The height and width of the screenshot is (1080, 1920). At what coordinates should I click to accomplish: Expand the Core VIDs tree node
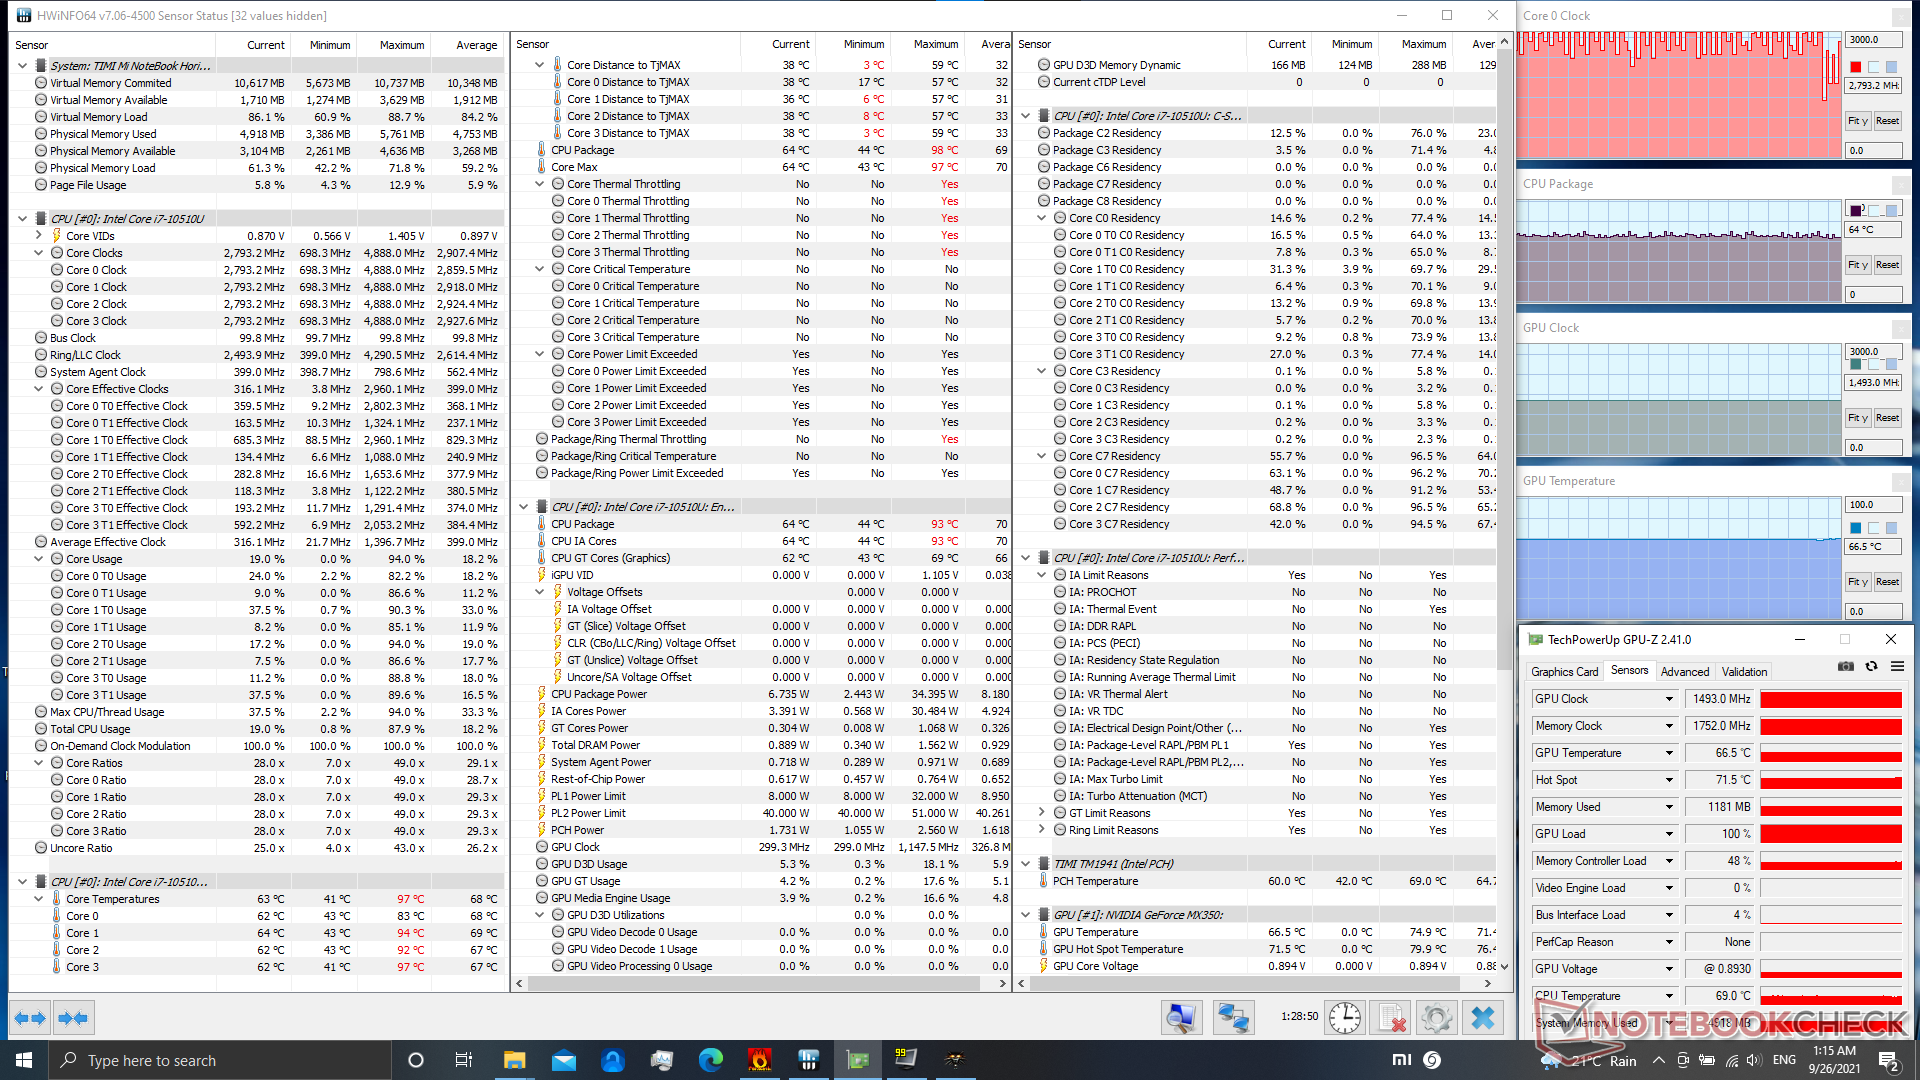point(39,236)
